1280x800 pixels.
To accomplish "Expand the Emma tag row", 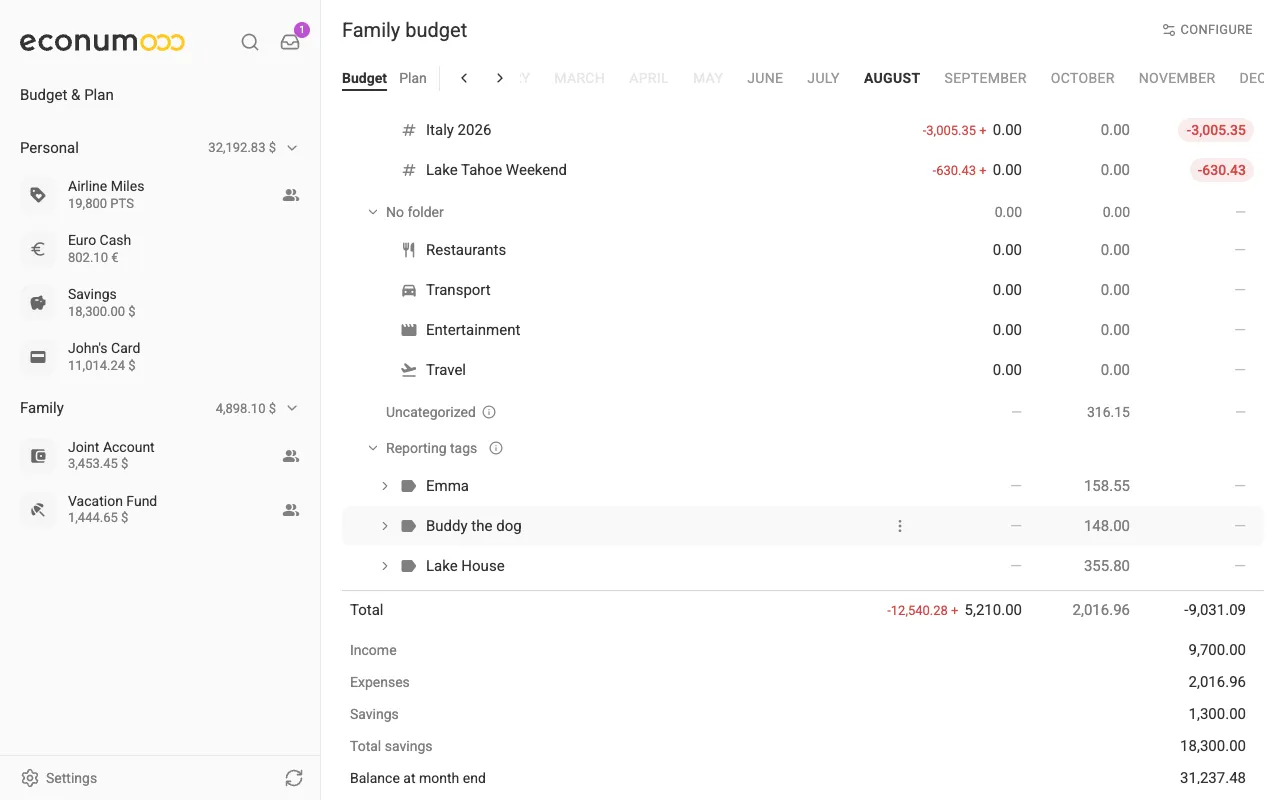I will click(385, 486).
